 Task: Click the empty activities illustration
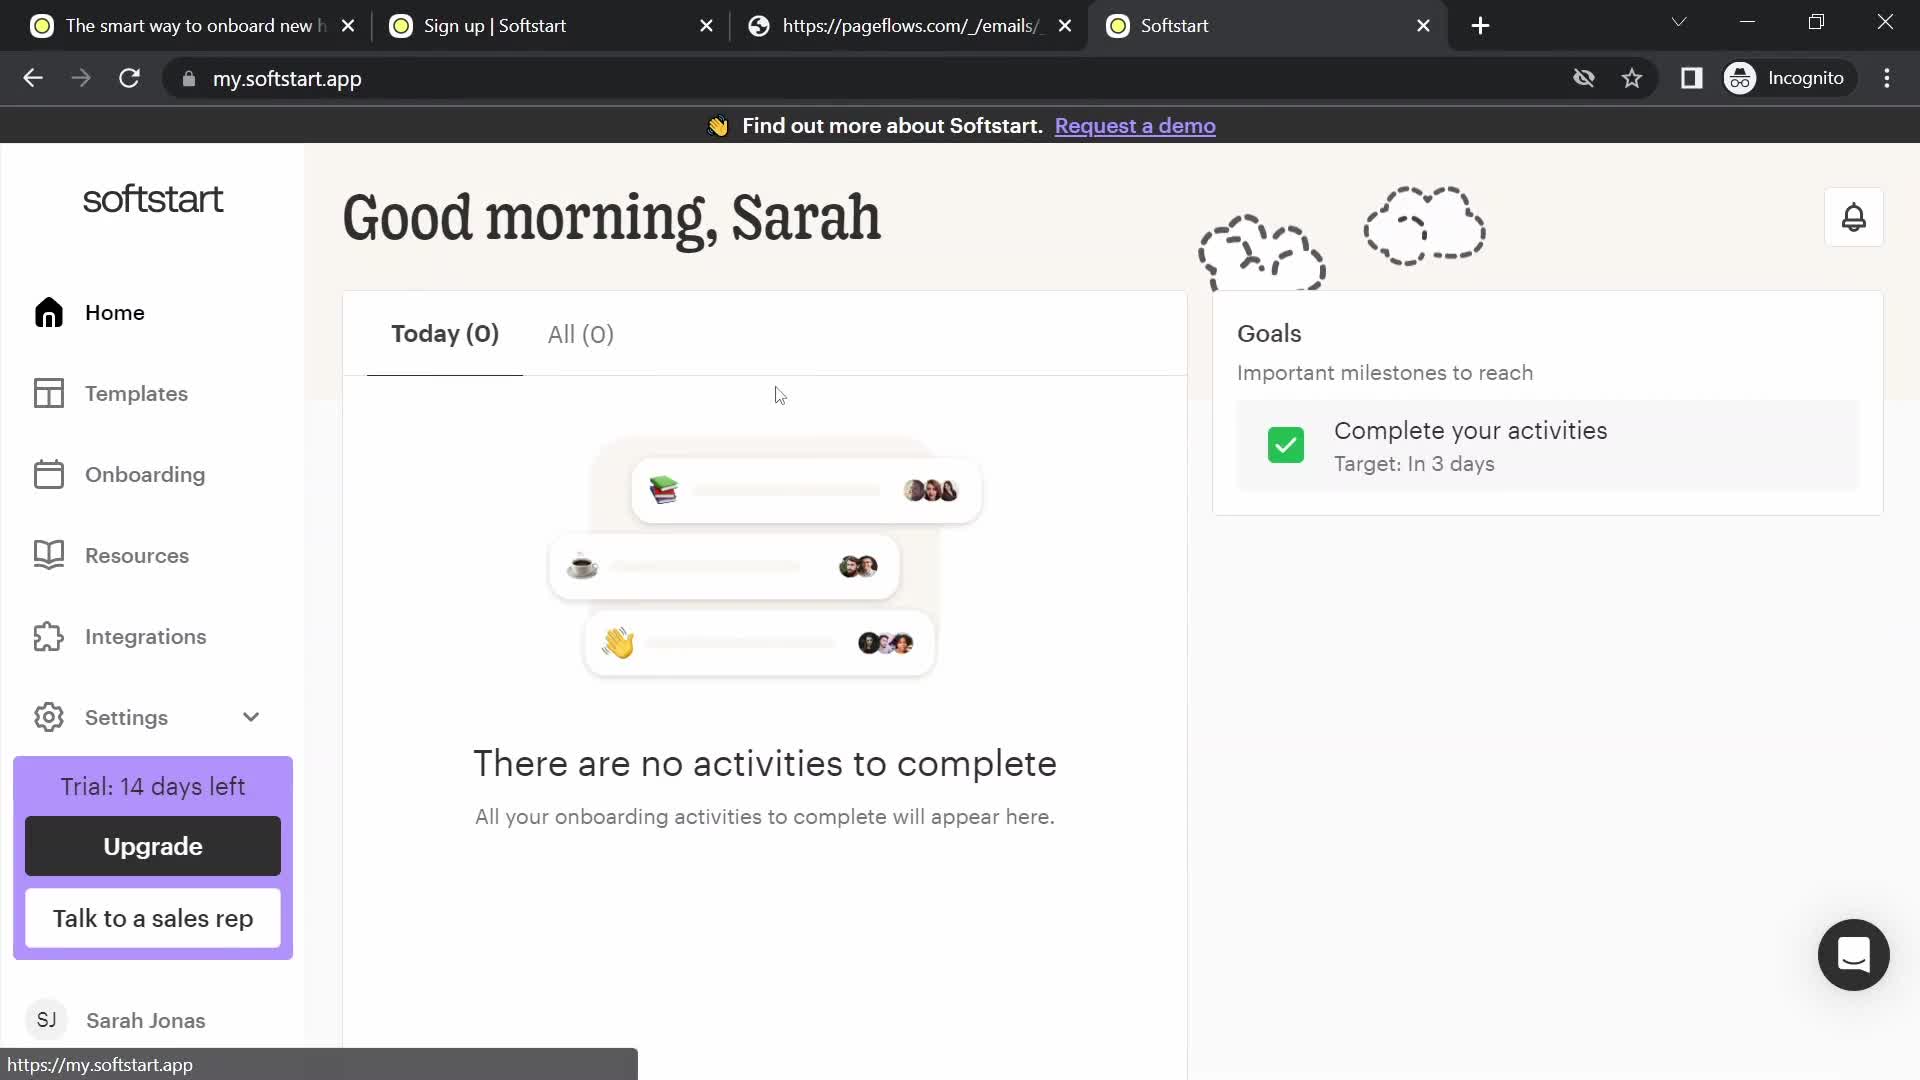pos(765,558)
